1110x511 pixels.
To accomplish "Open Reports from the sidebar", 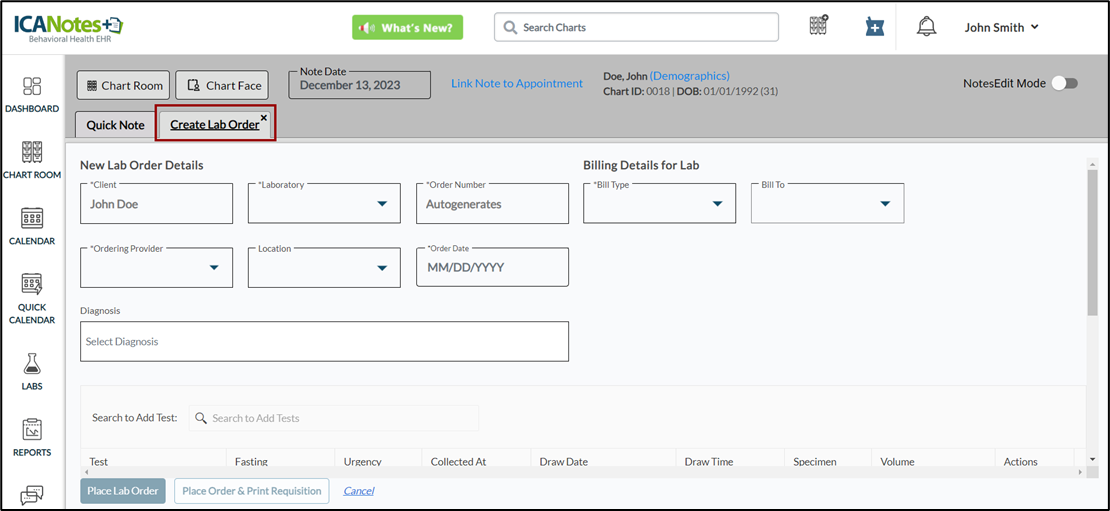I will 32,436.
